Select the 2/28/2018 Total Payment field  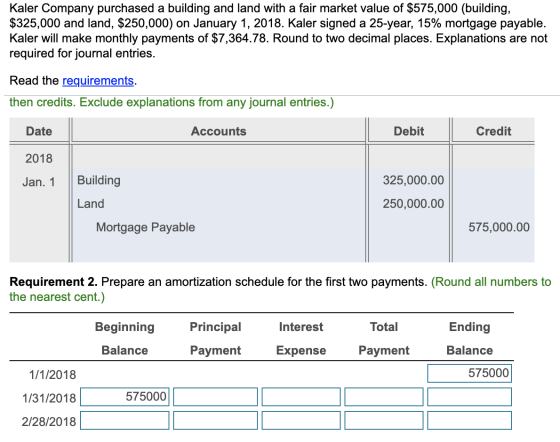[384, 421]
